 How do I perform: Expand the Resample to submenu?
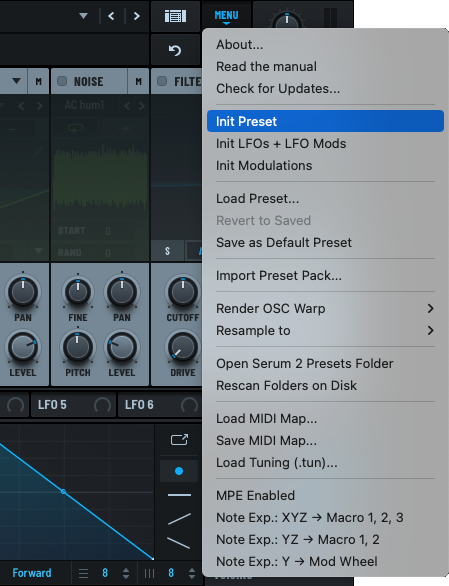pos(325,330)
